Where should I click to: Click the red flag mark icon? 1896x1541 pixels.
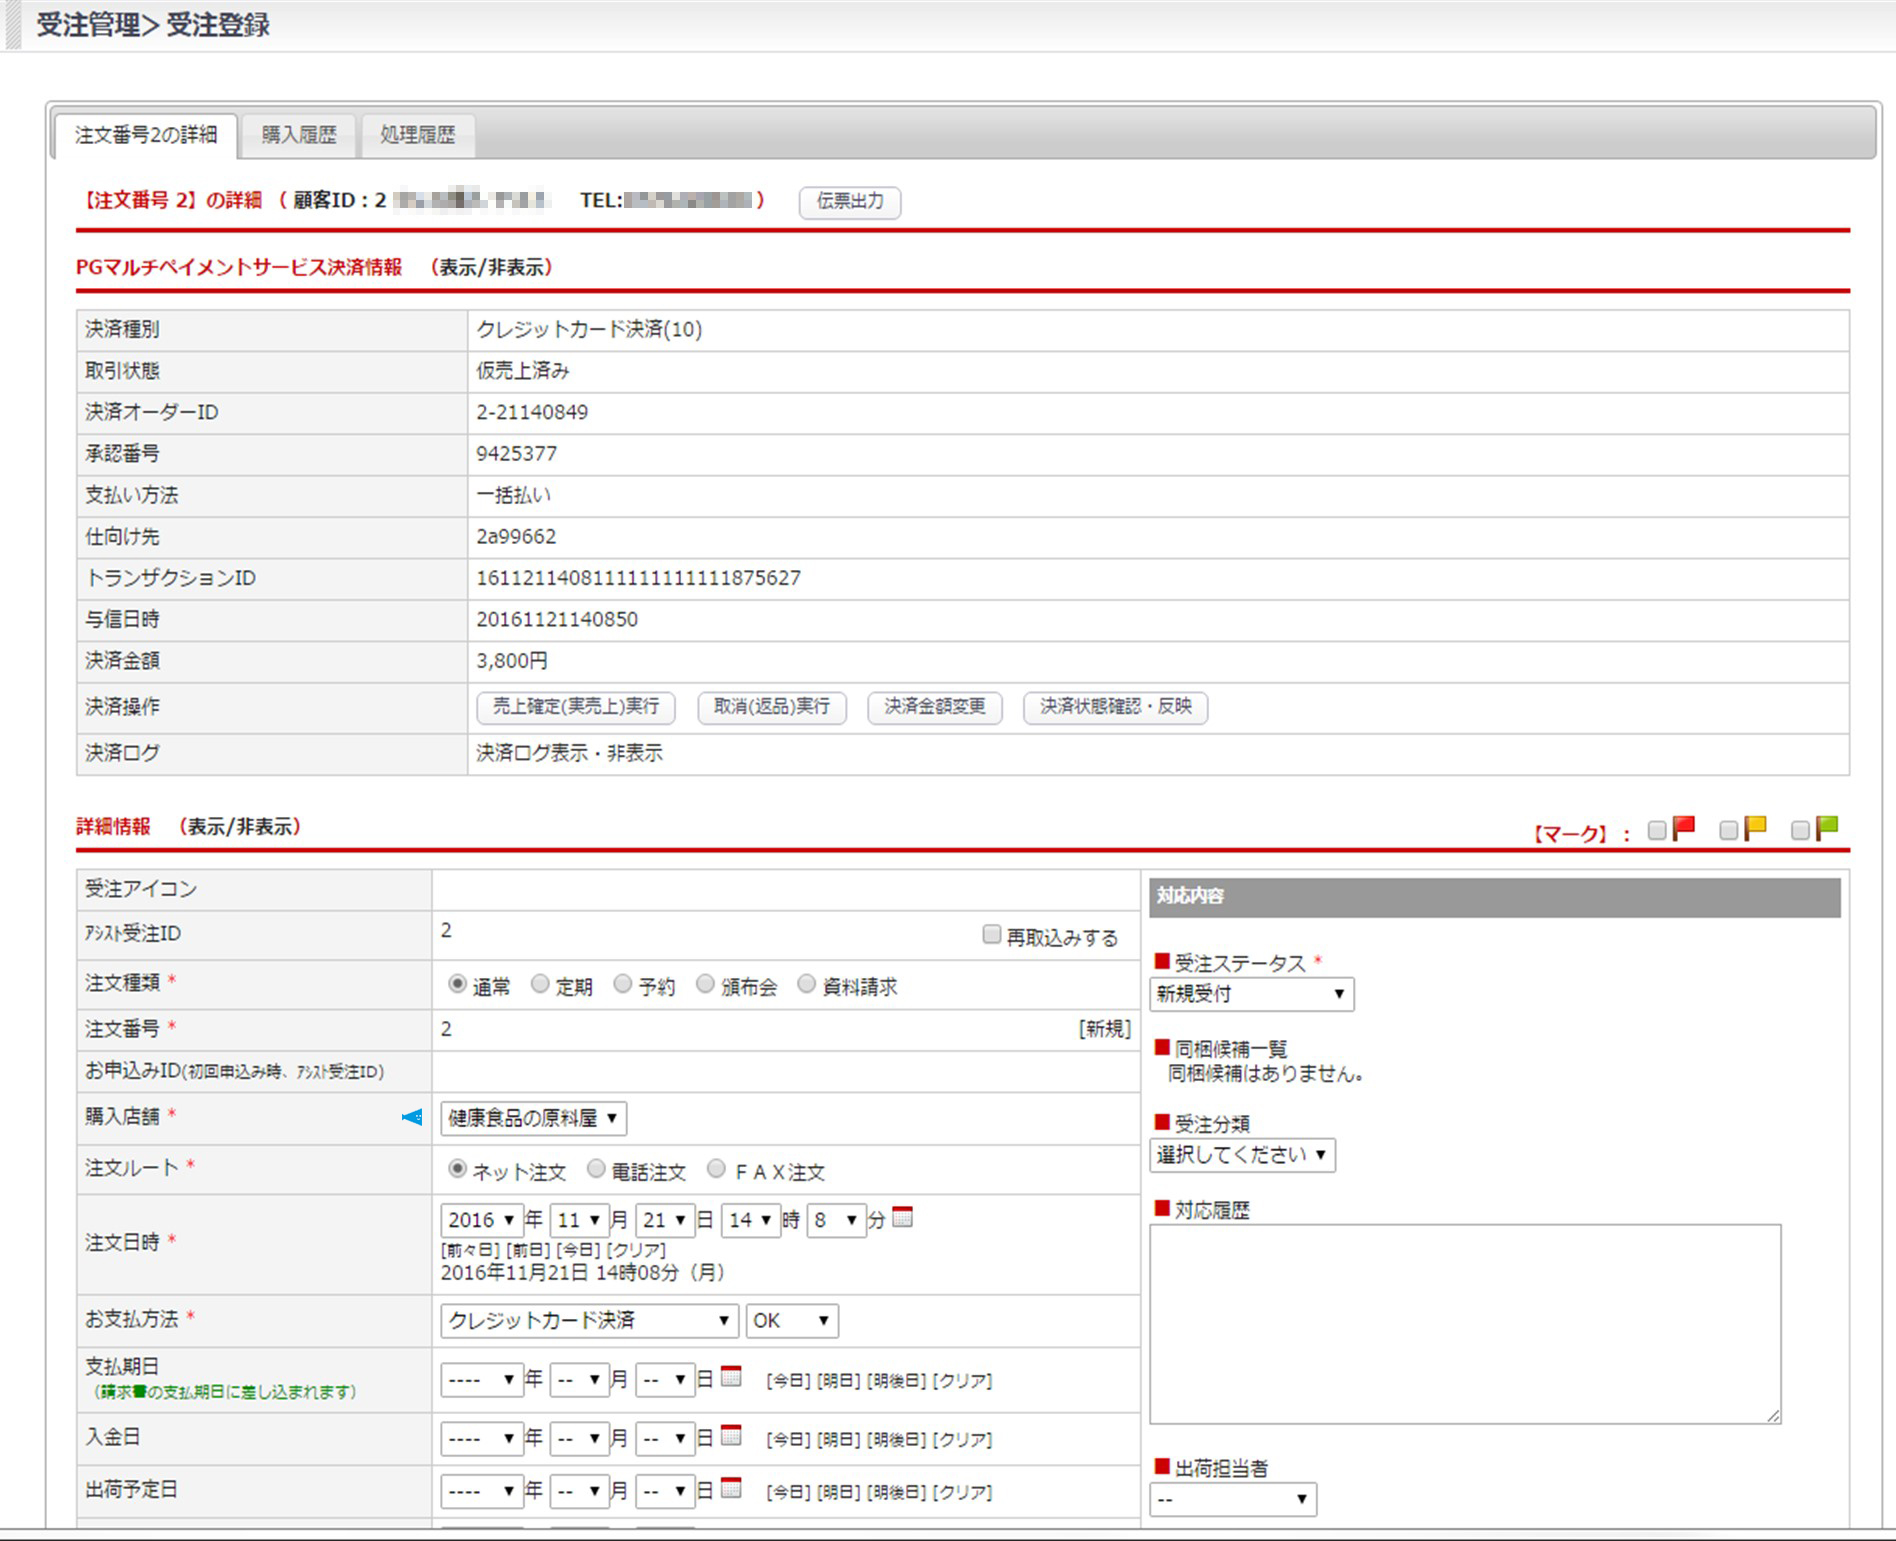coord(1684,828)
